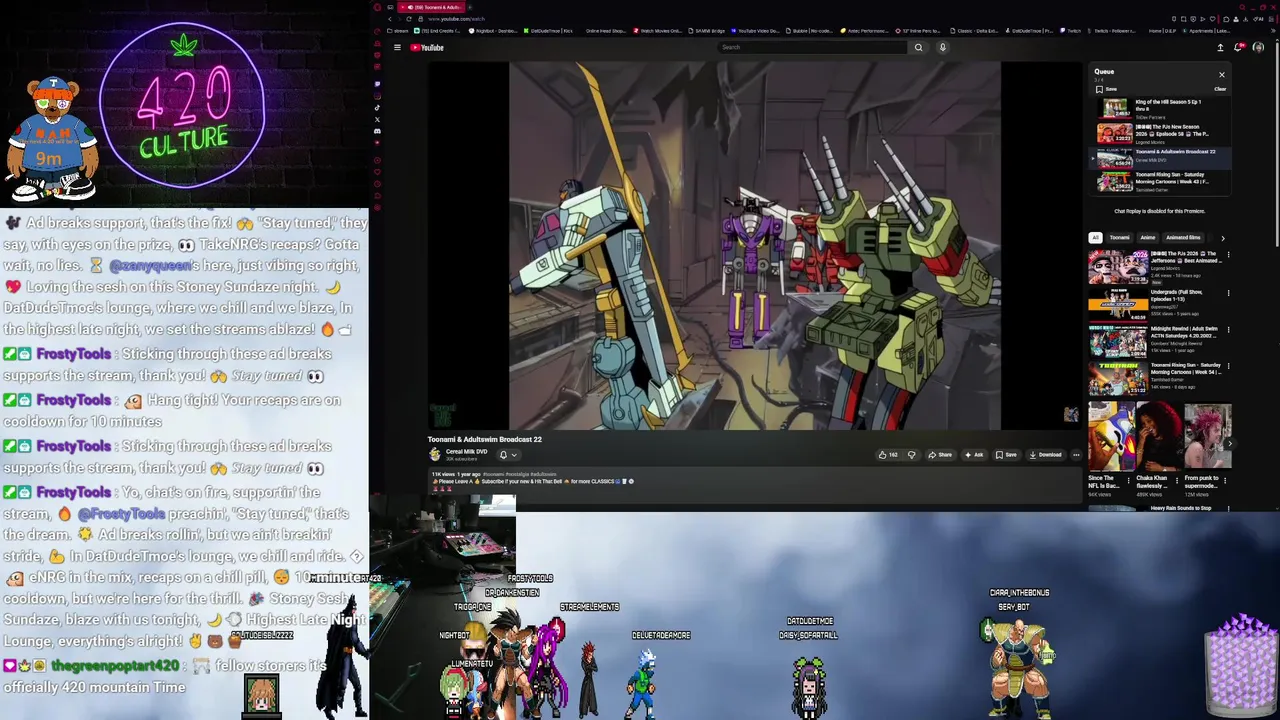This screenshot has width=1280, height=720.
Task: Open the YouTube Create upload icon
Action: tap(1220, 47)
